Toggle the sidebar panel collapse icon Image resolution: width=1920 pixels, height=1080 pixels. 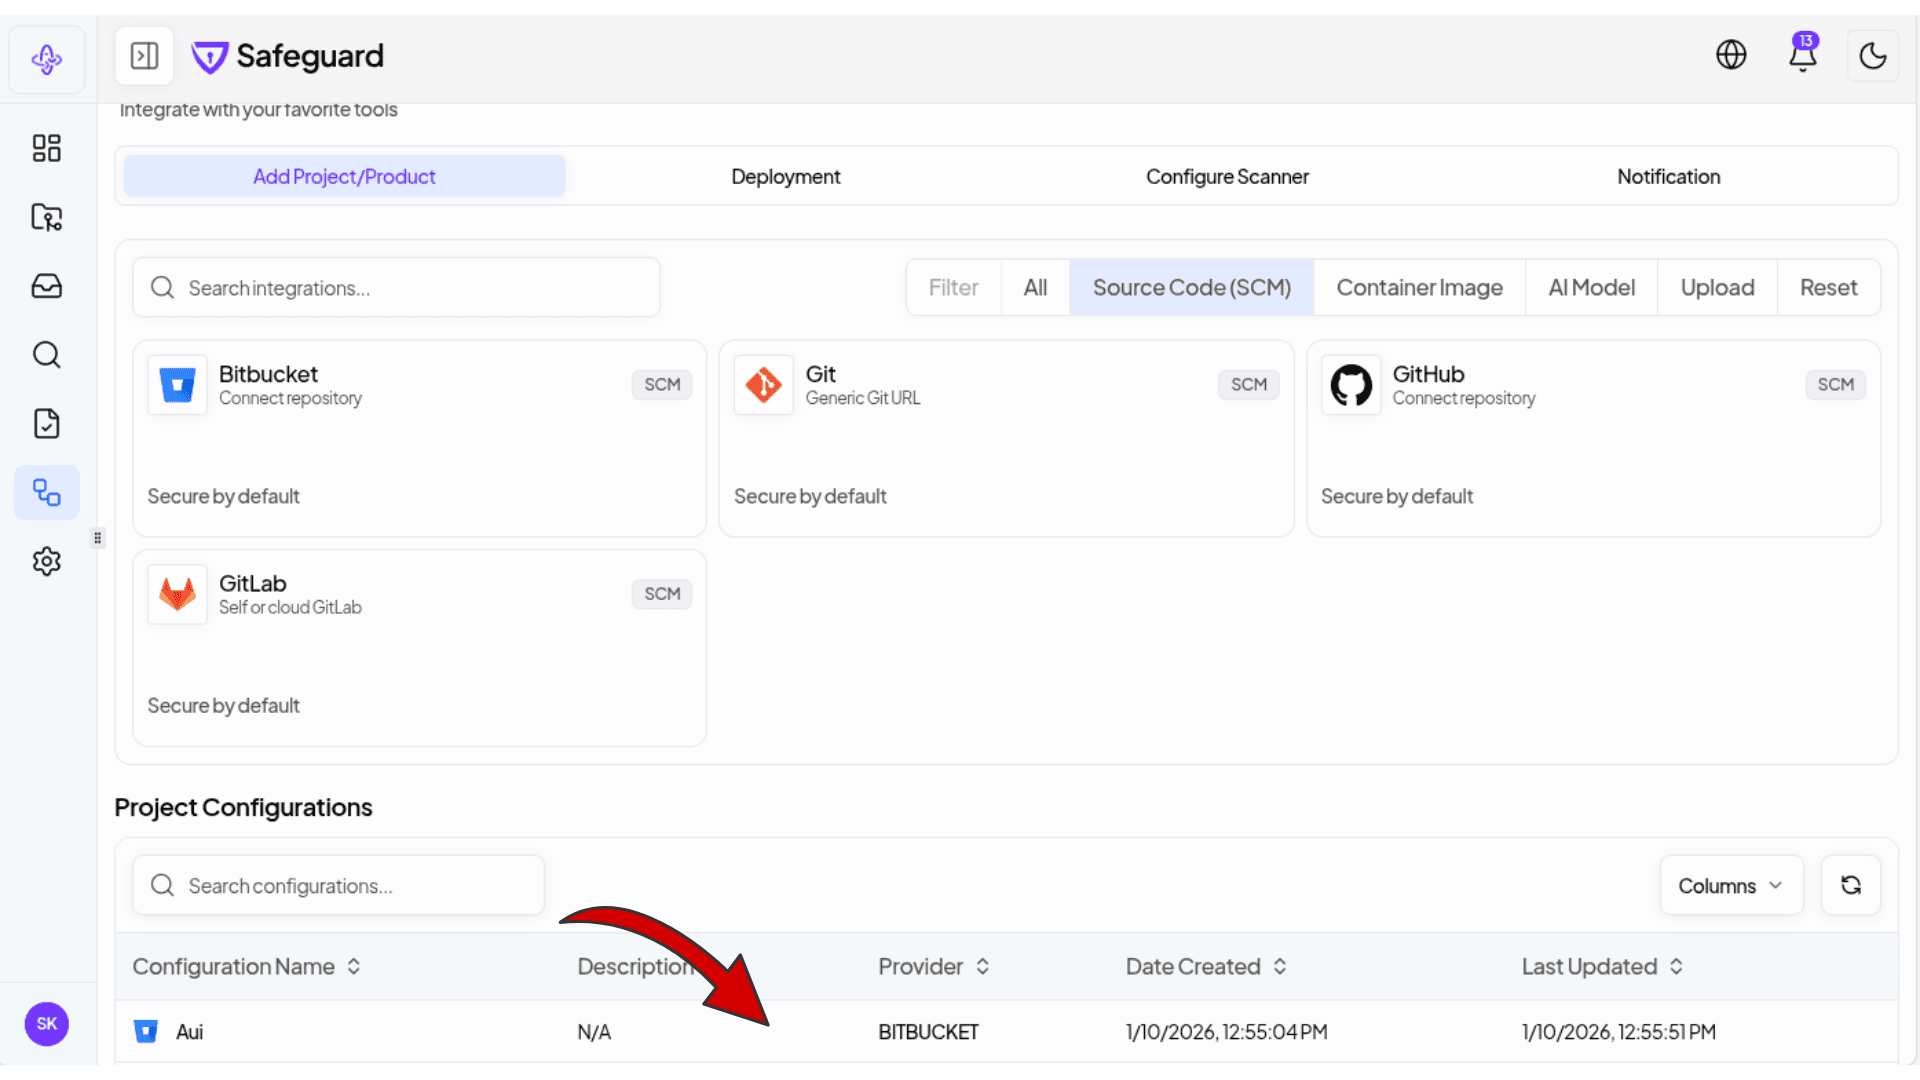click(145, 56)
